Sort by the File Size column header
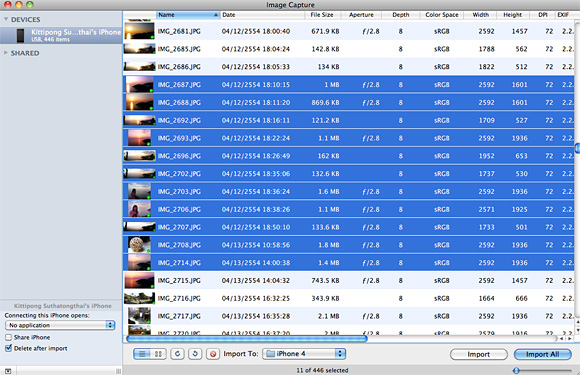Image resolution: width=580 pixels, height=375 pixels. 322,15
